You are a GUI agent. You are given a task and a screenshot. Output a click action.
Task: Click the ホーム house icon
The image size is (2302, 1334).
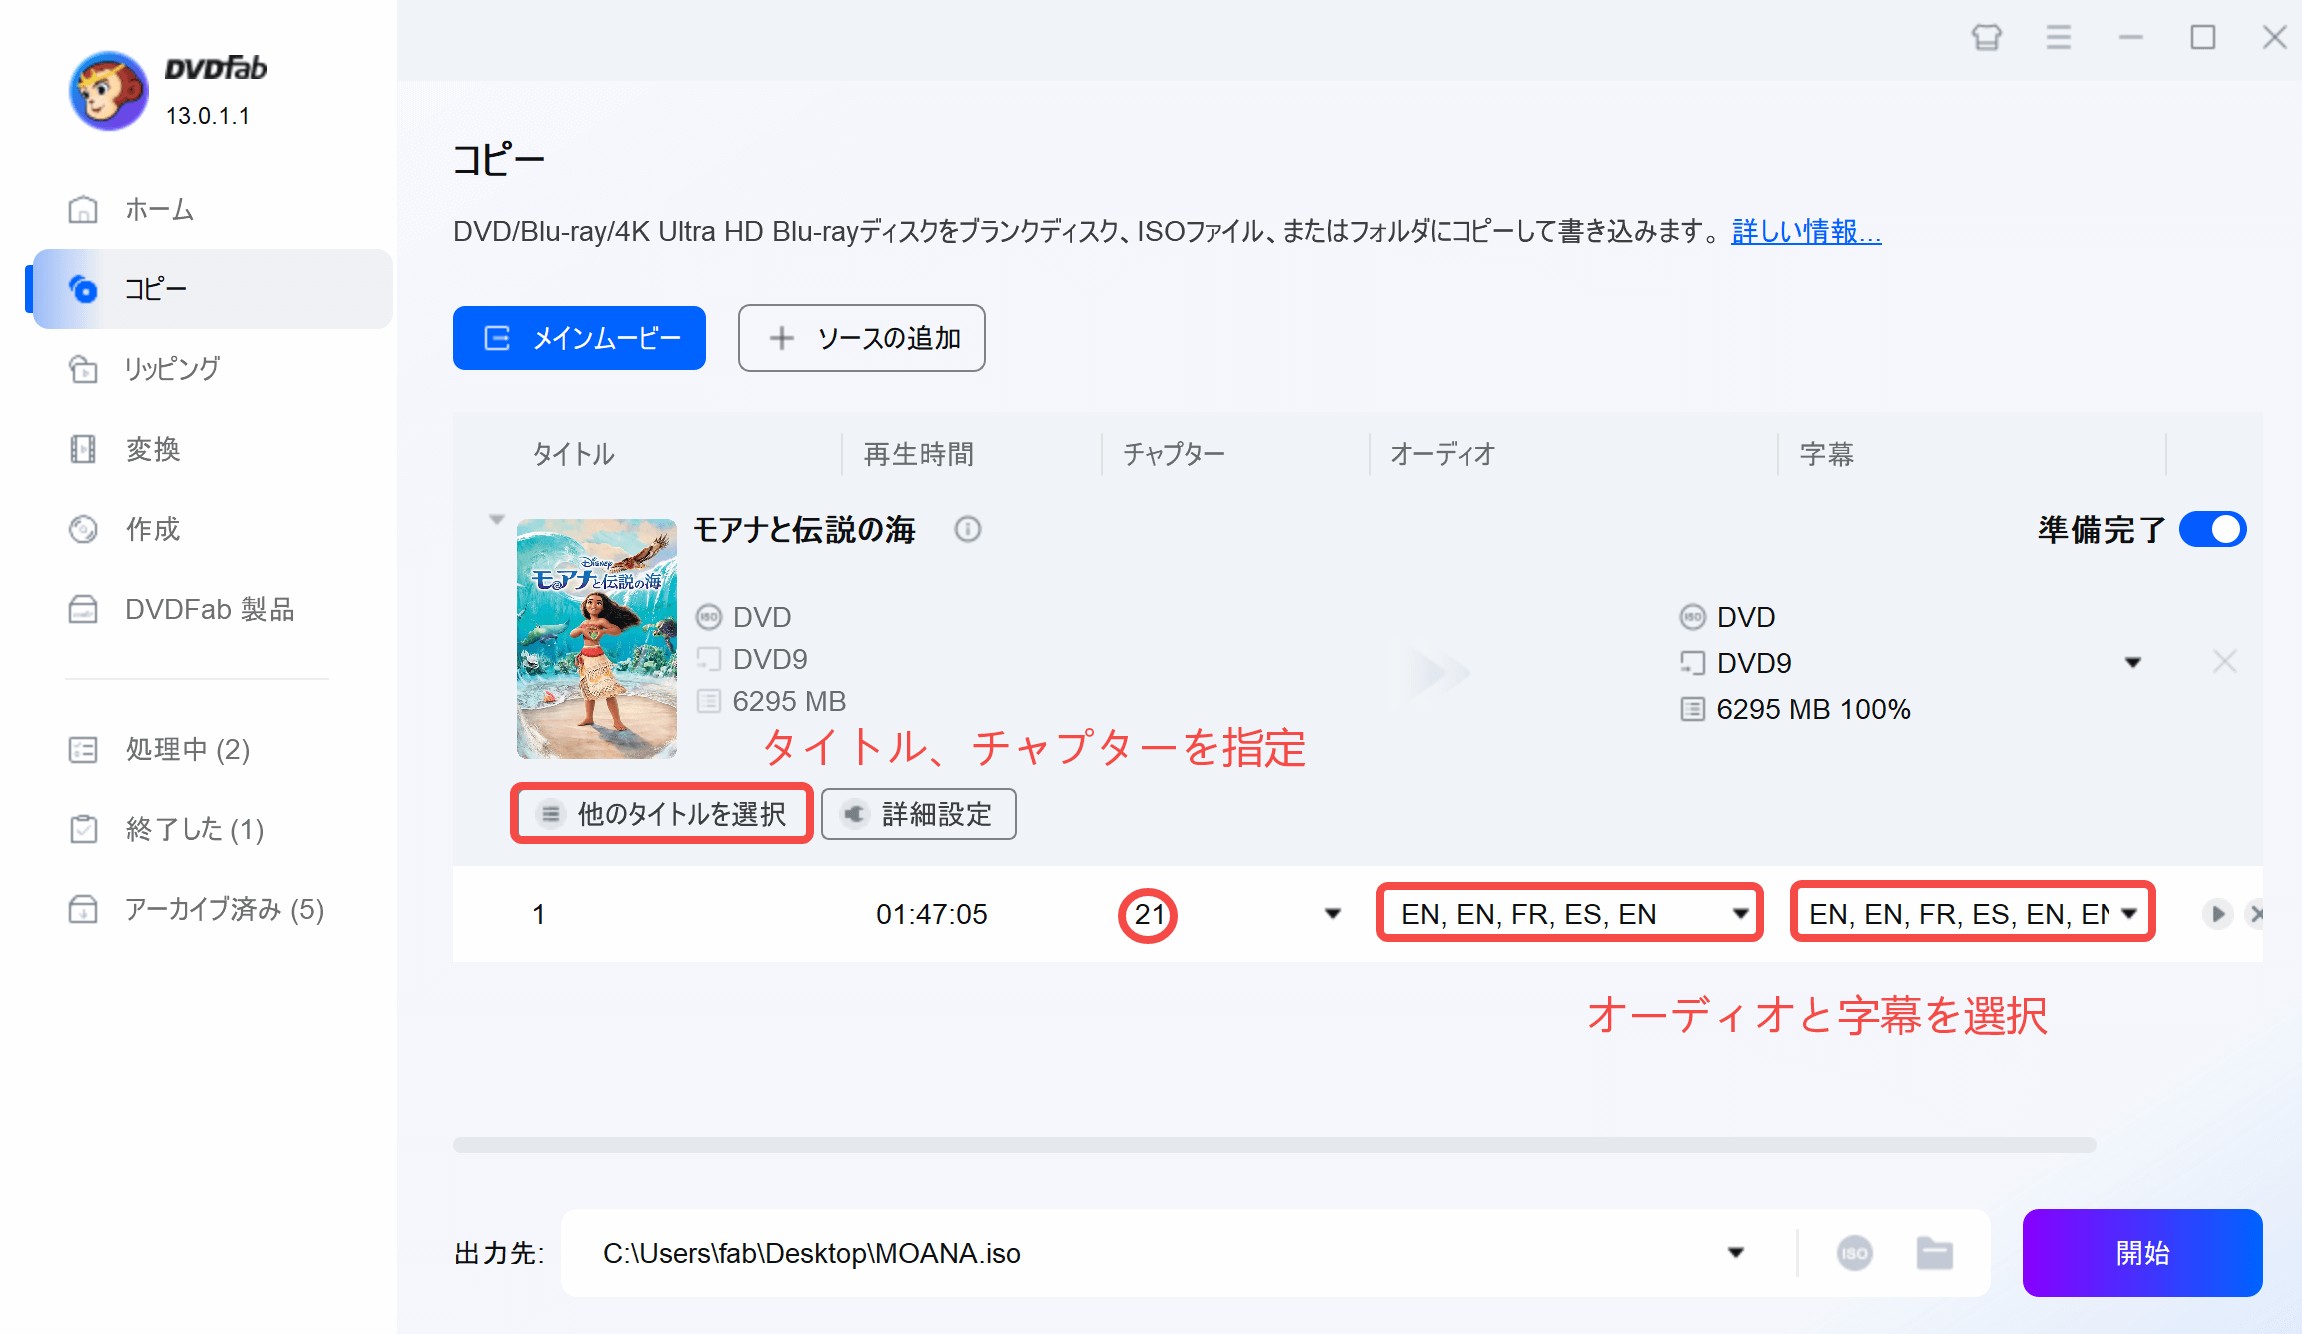[83, 209]
